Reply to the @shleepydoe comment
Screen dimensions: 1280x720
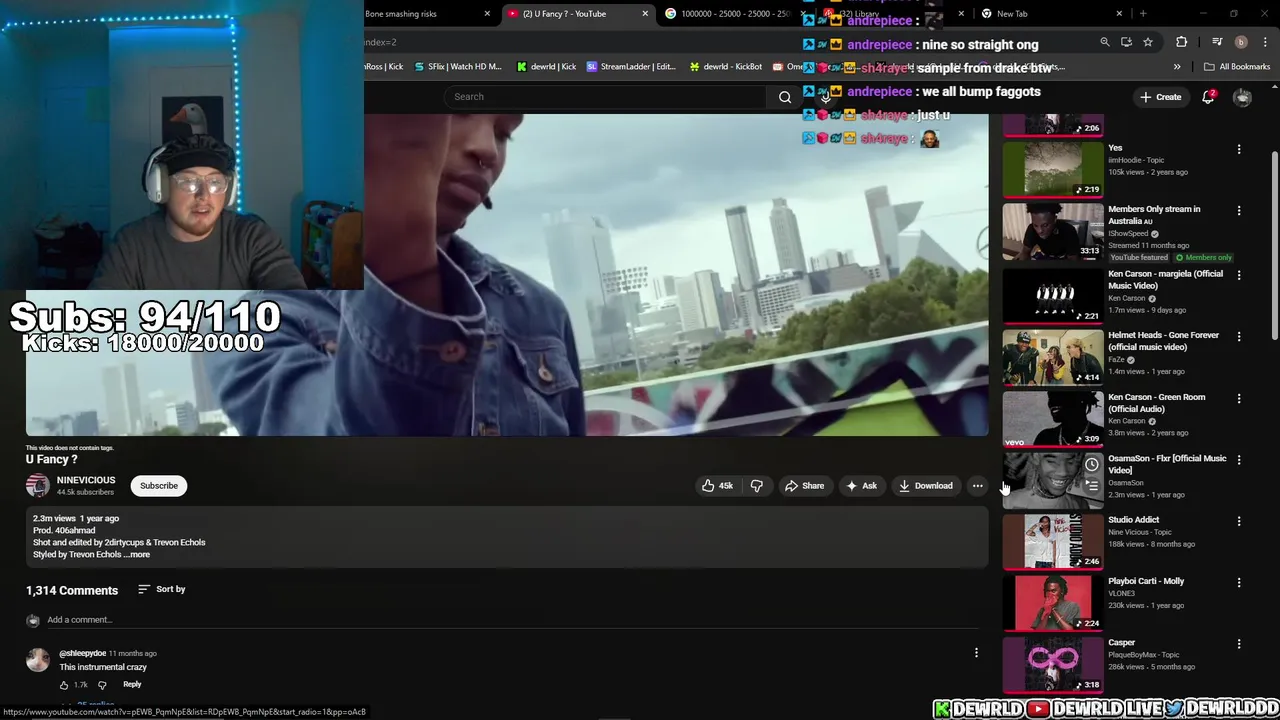[x=132, y=685]
